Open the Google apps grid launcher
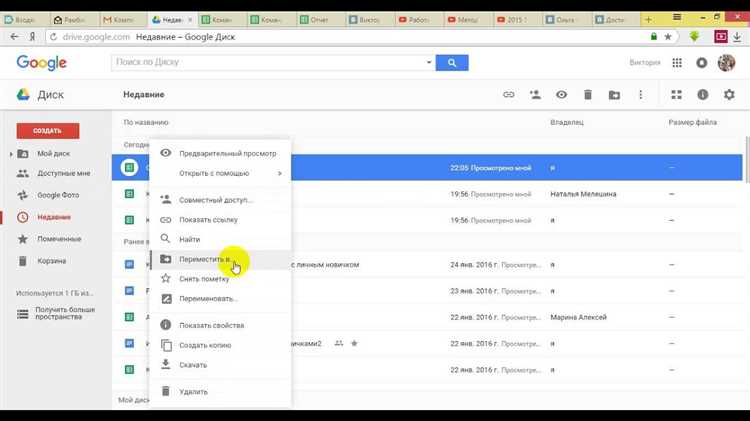Image resolution: width=750 pixels, height=421 pixels. point(677,63)
